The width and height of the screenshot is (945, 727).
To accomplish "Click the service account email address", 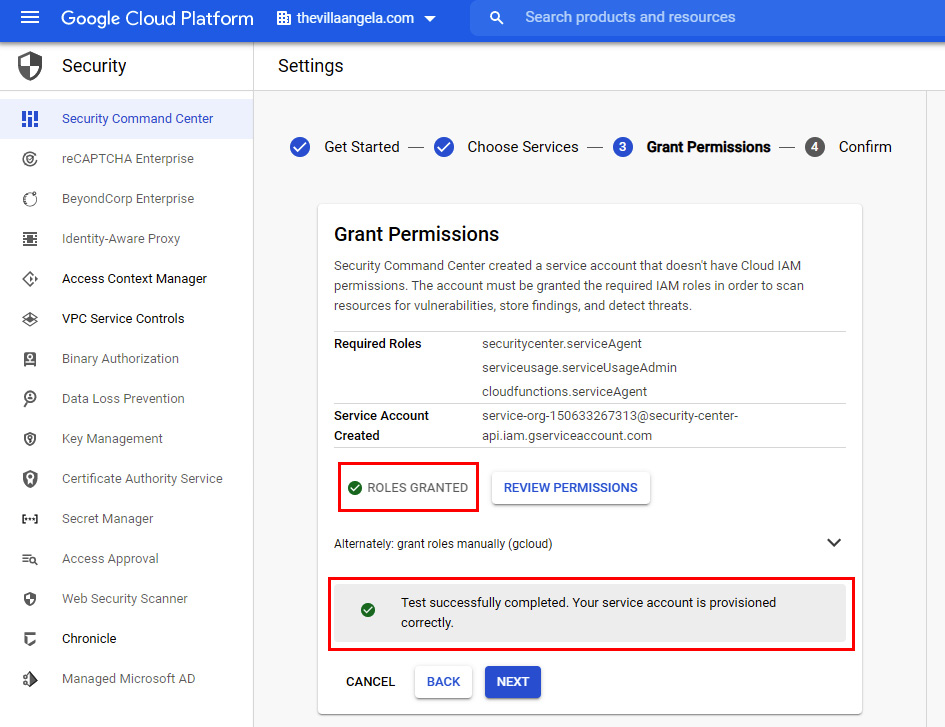I will 610,426.
